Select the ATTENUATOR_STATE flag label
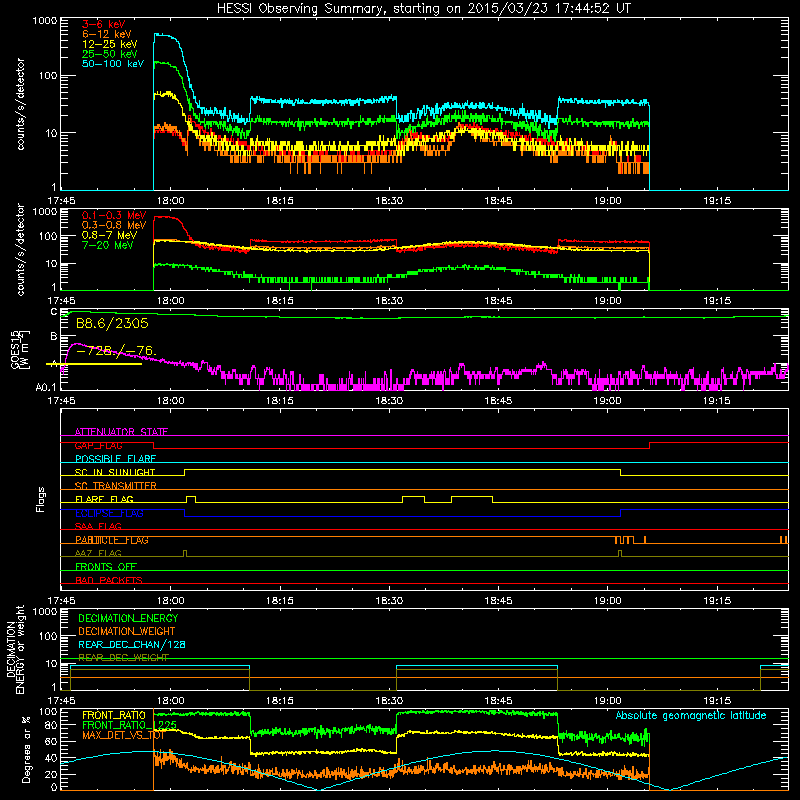 tap(121, 432)
